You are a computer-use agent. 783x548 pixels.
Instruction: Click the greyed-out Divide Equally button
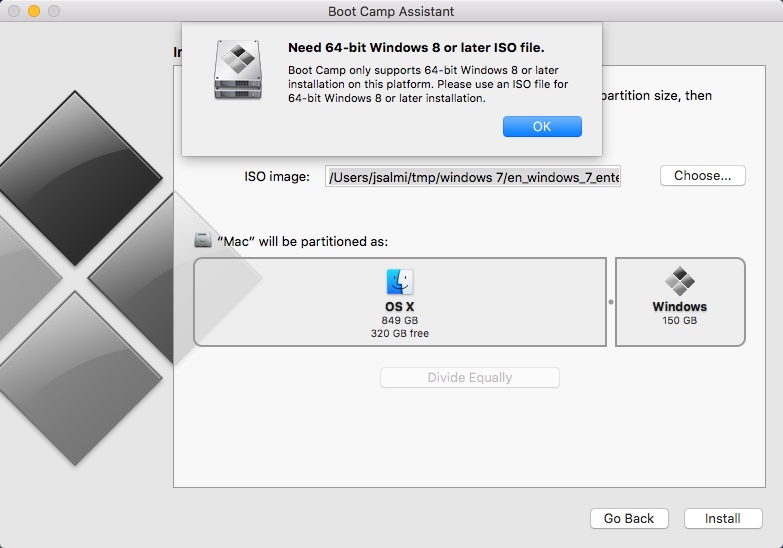[469, 378]
